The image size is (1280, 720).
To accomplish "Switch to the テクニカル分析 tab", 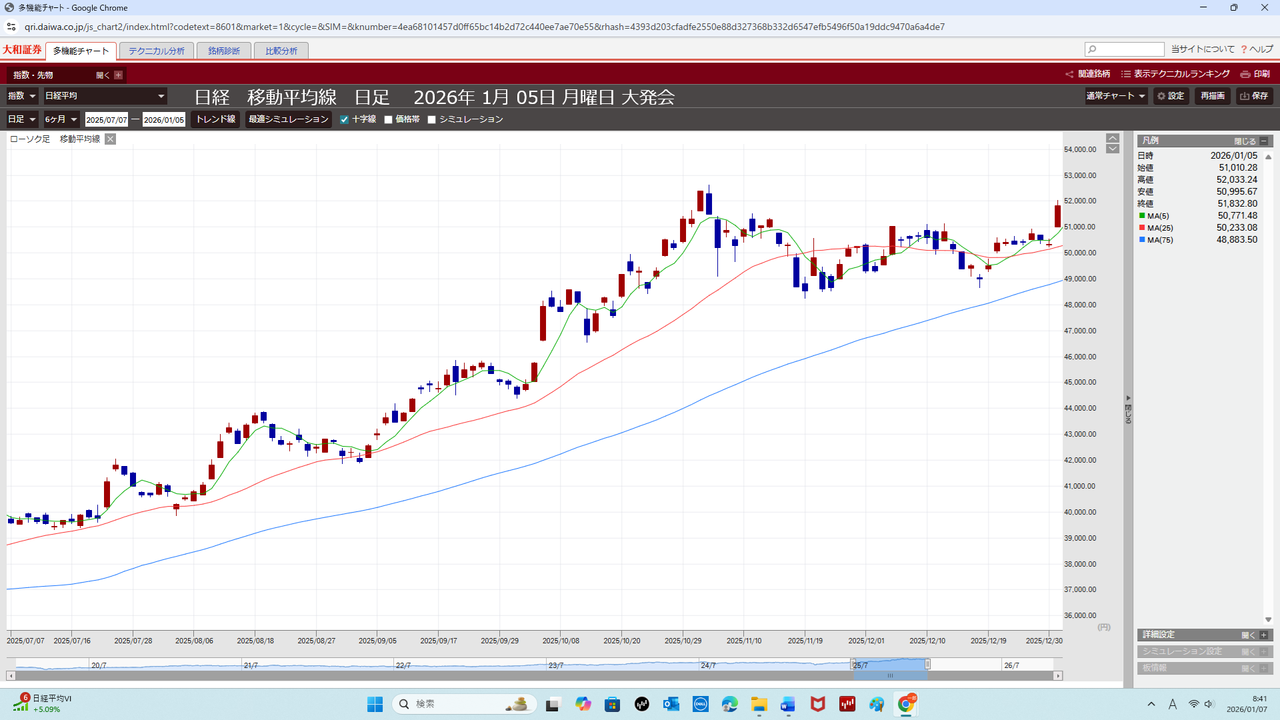I will tap(156, 50).
